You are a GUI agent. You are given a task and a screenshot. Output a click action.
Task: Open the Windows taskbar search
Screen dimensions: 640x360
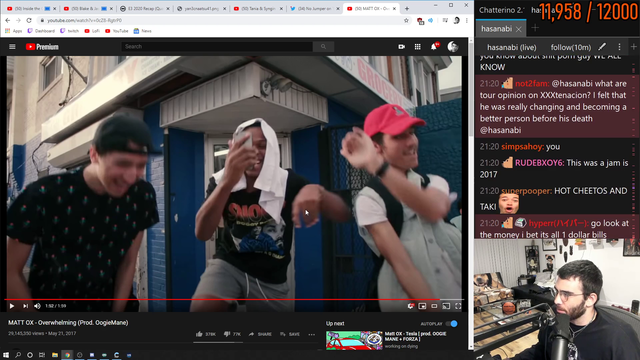18,355
